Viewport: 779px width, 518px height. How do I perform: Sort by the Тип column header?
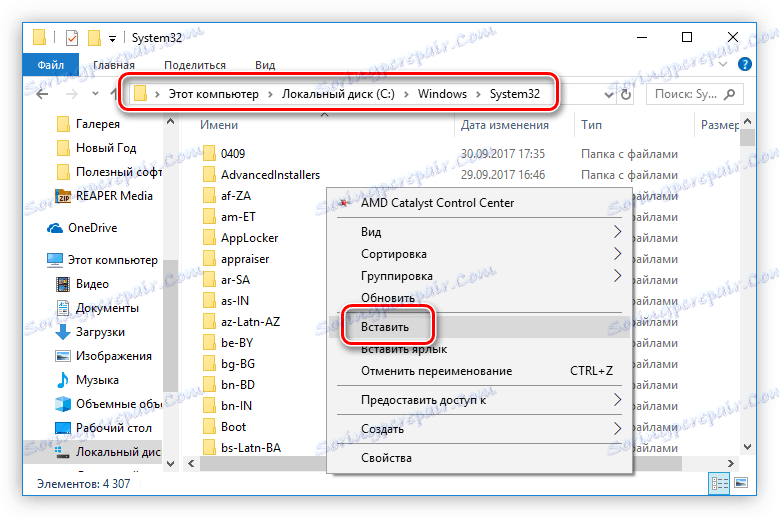(x=591, y=125)
